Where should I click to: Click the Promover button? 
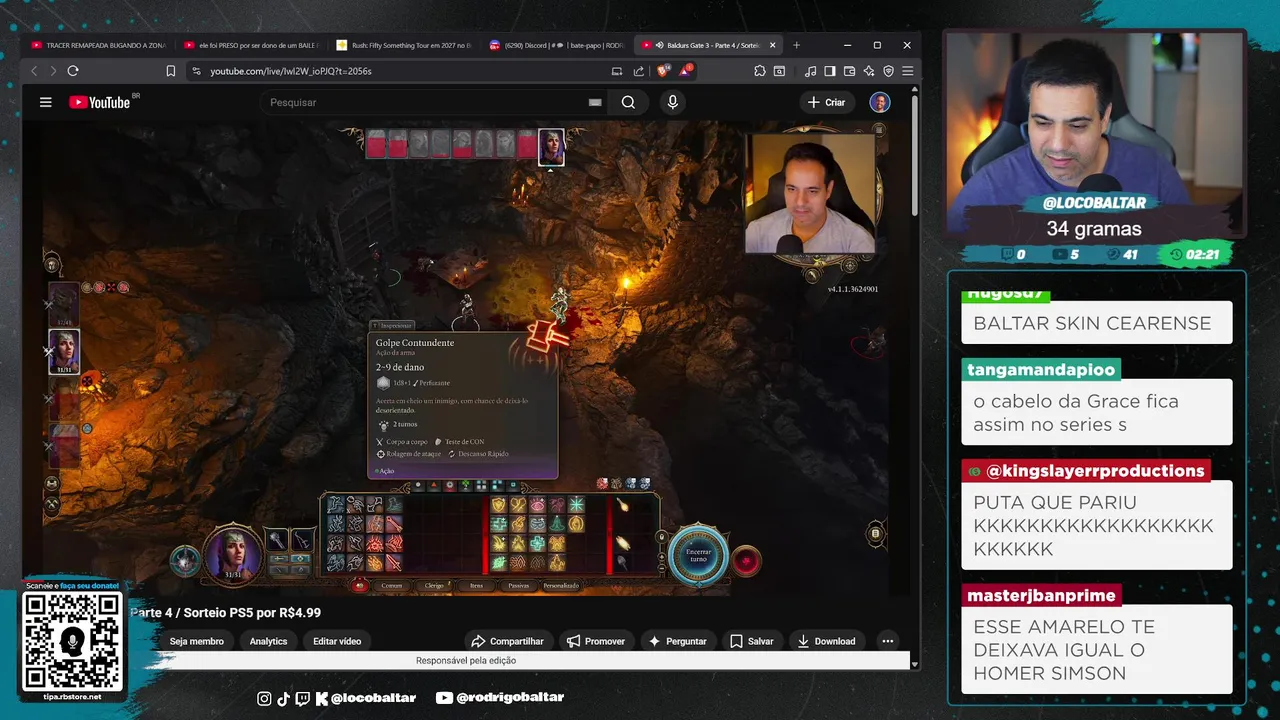click(595, 641)
